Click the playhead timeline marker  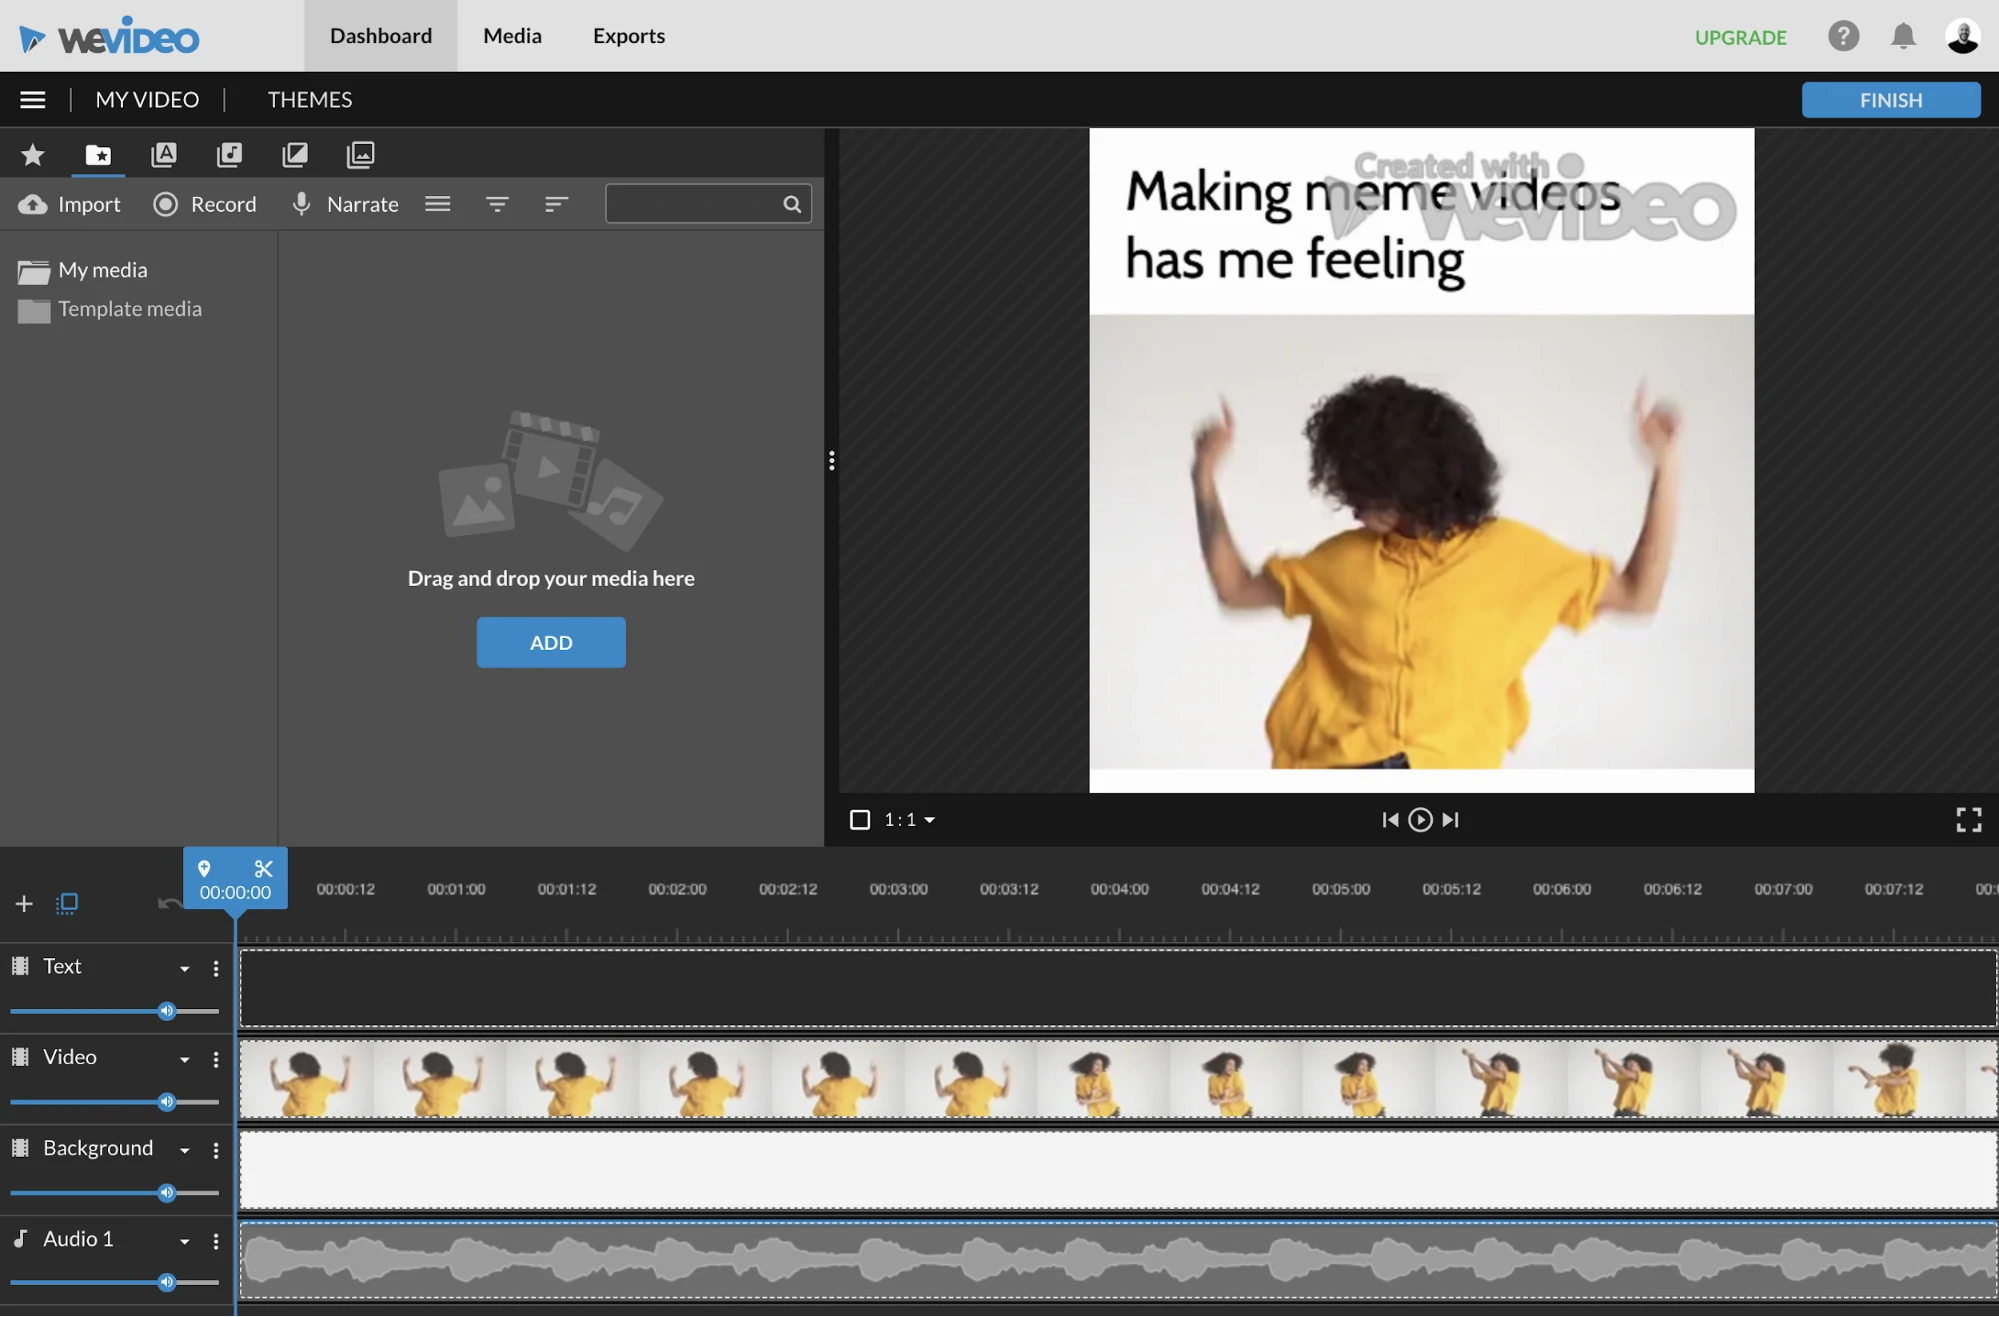(235, 878)
